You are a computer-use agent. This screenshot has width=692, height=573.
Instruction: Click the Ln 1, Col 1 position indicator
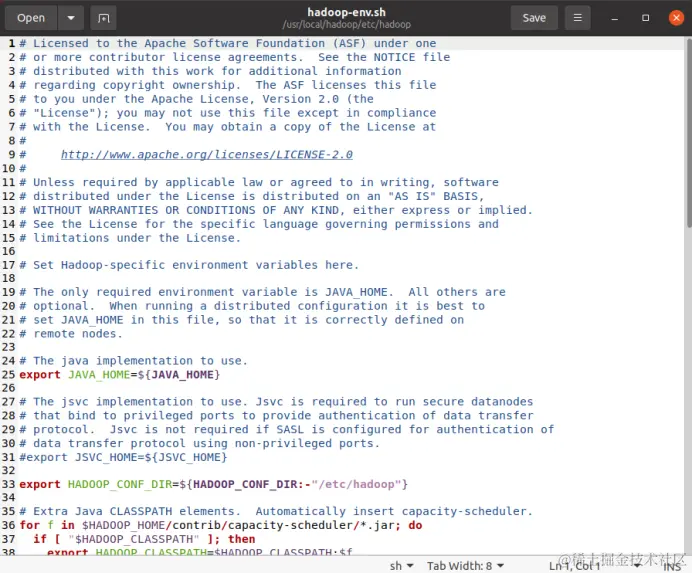coord(575,565)
